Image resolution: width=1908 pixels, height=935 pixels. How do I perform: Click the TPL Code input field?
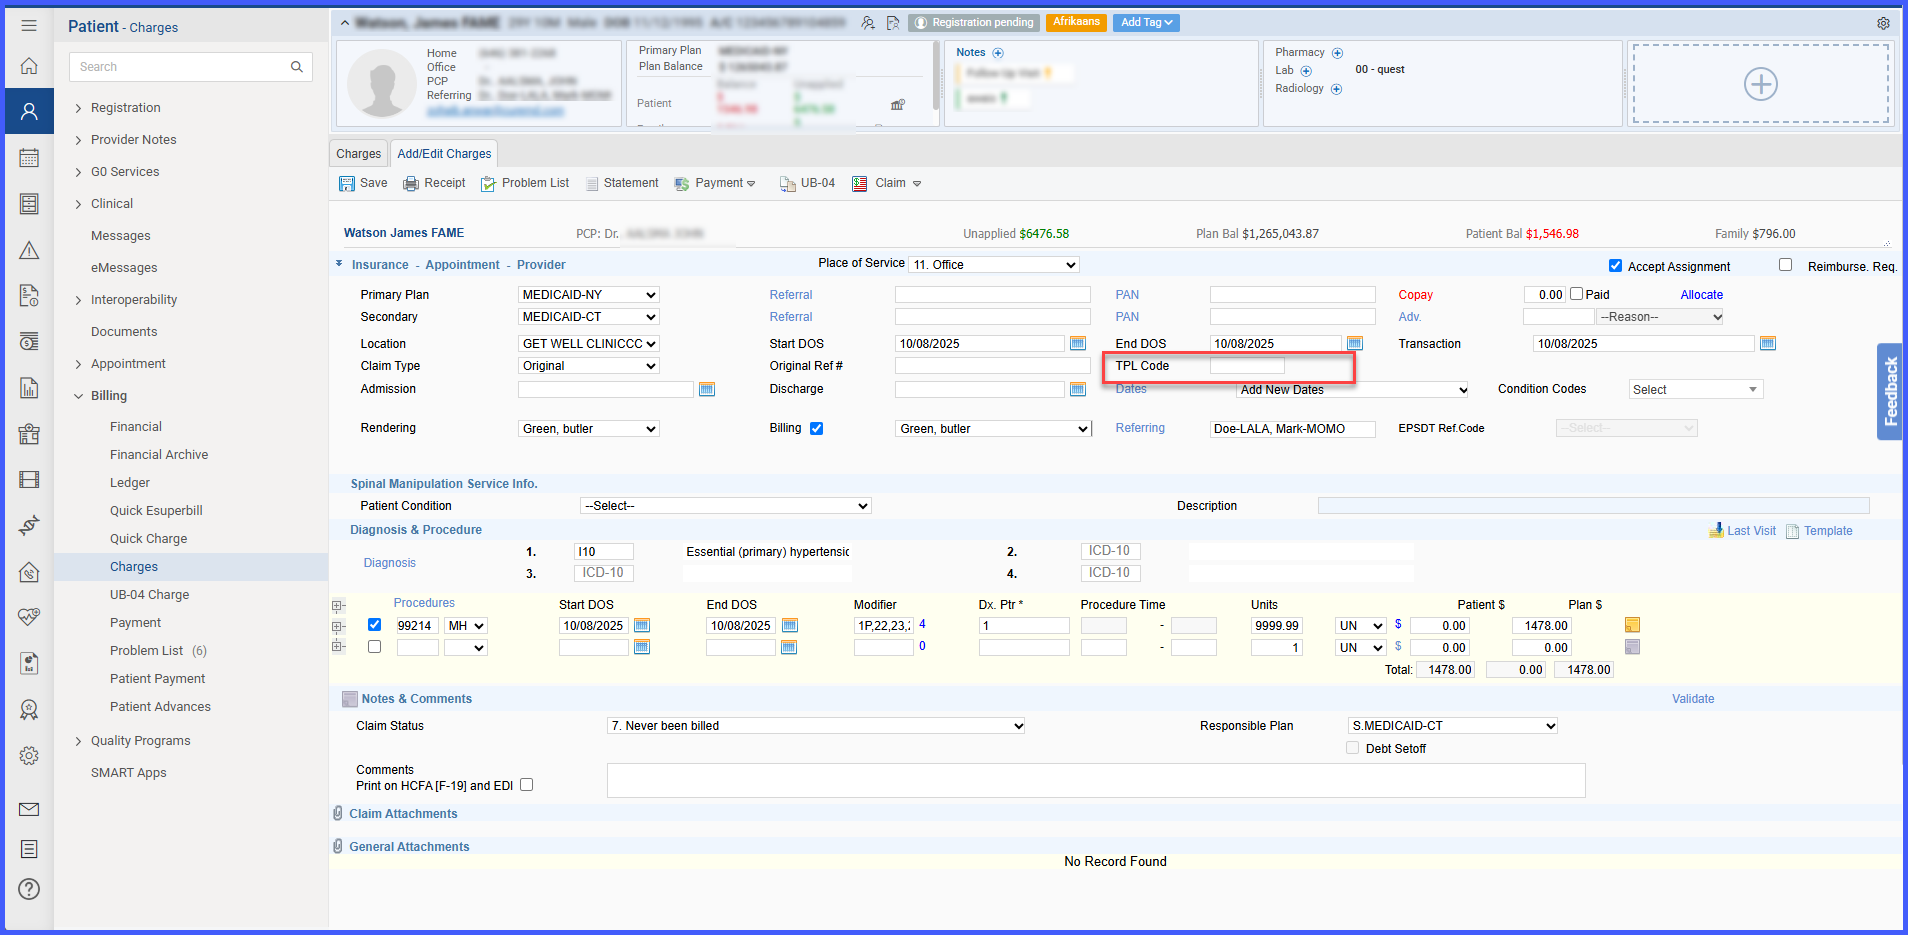click(x=1247, y=366)
